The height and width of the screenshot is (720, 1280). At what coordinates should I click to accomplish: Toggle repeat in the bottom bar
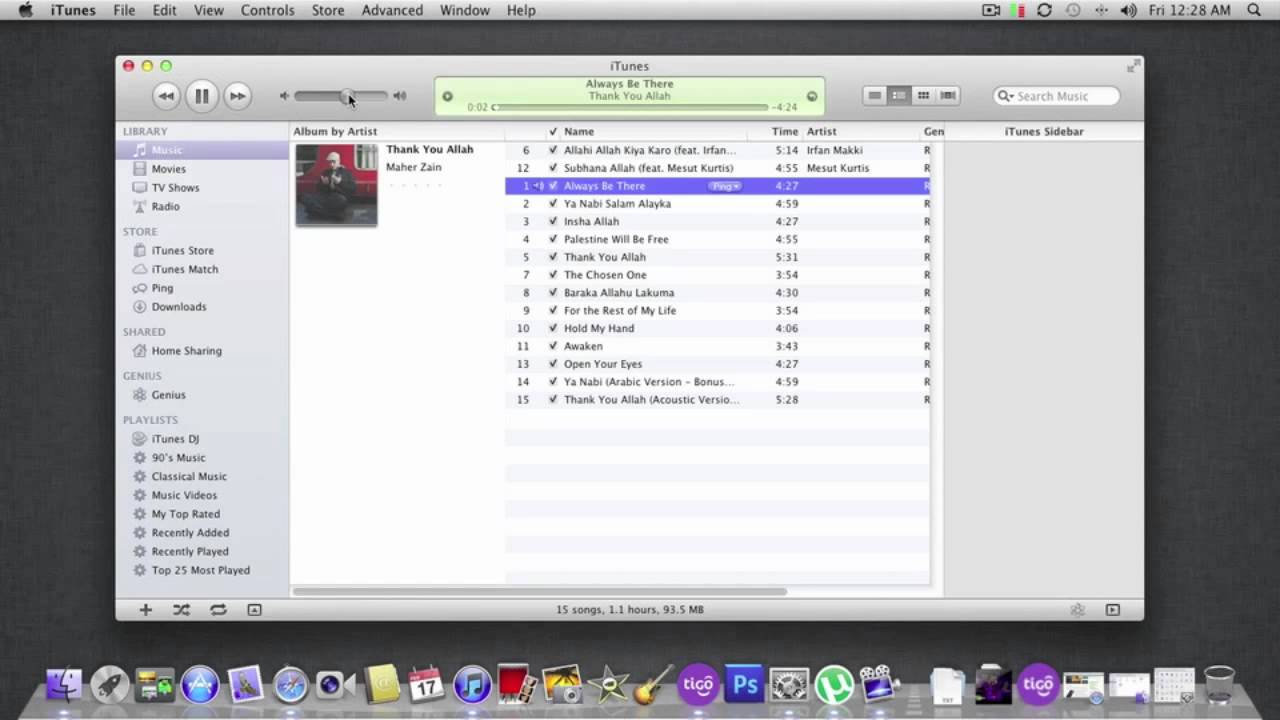(218, 609)
